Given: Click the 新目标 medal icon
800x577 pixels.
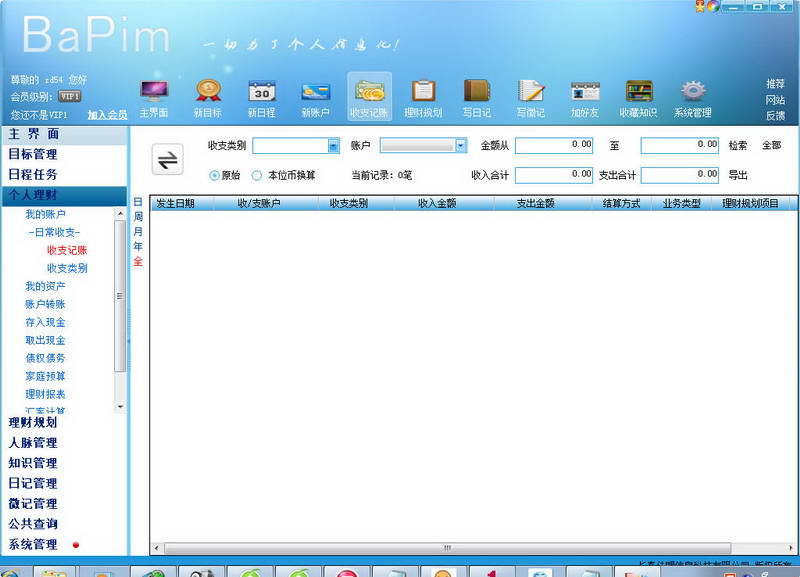Looking at the screenshot, I should click(208, 91).
